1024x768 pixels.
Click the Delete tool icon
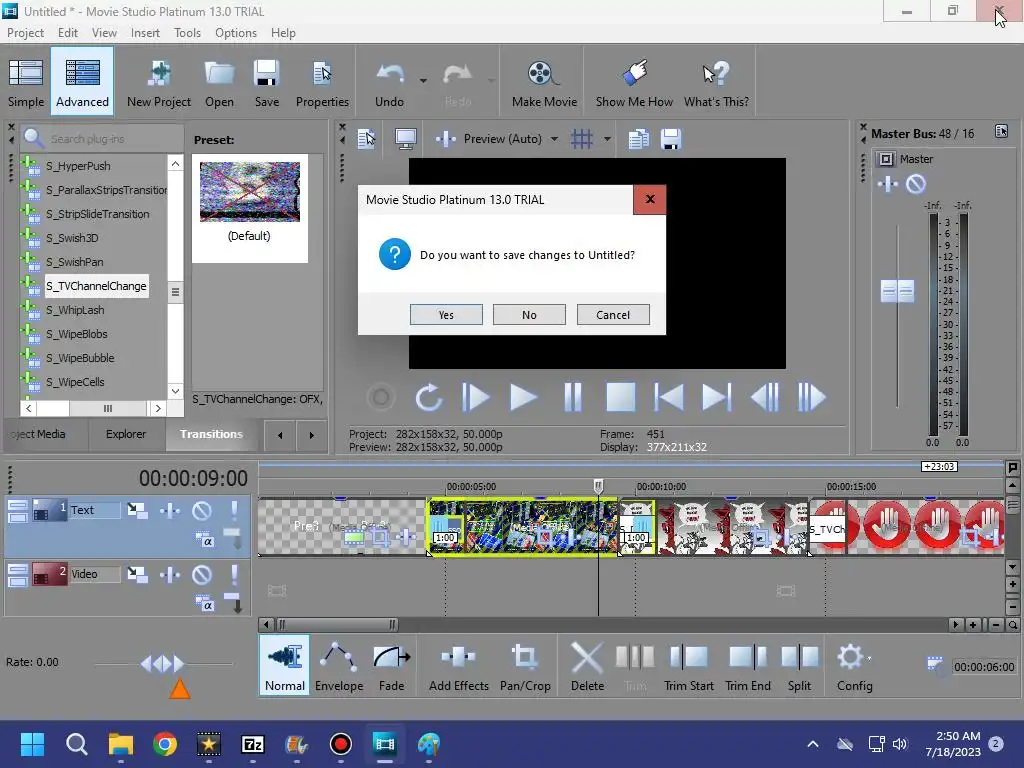pyautogui.click(x=587, y=666)
